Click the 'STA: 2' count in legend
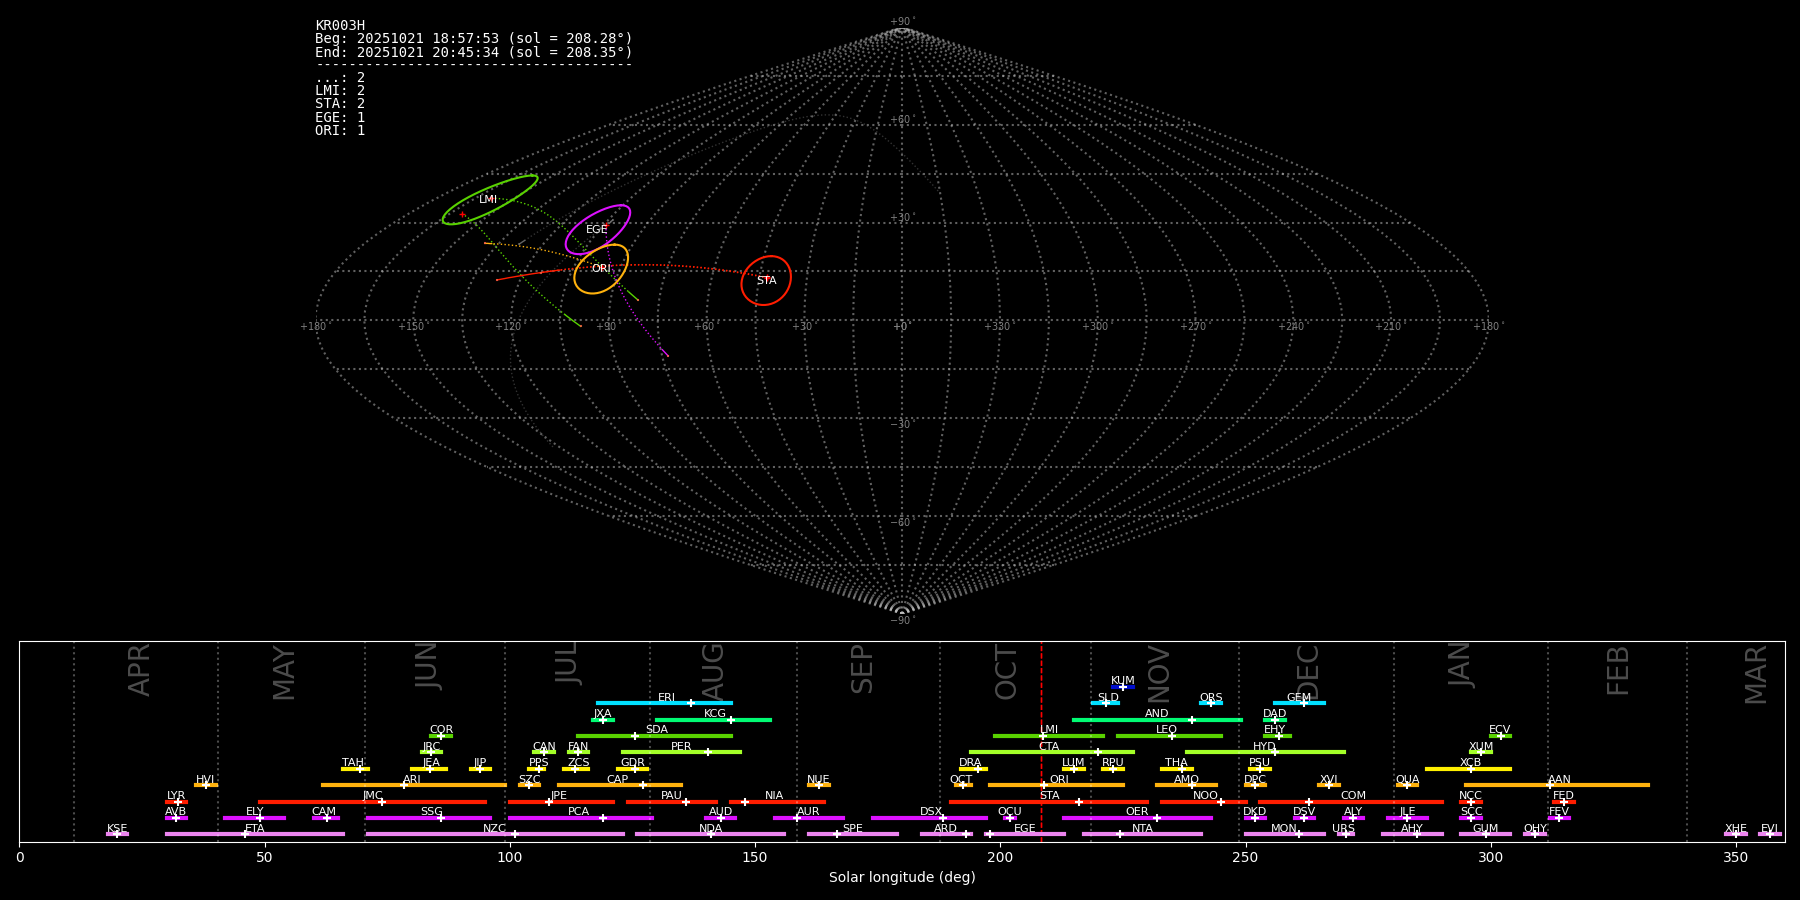The width and height of the screenshot is (1800, 900). pos(340,104)
